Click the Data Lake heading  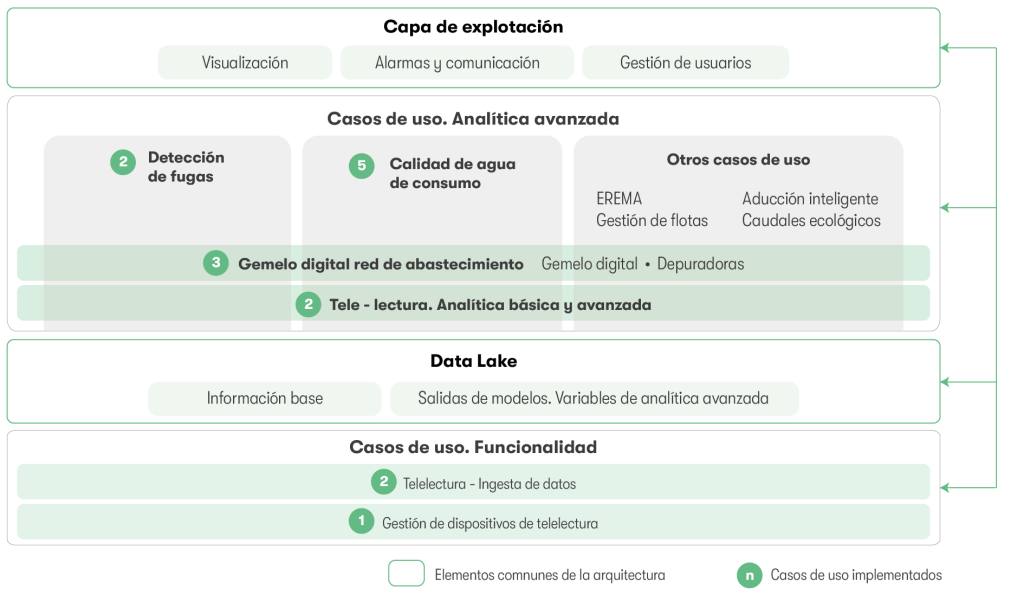[473, 361]
